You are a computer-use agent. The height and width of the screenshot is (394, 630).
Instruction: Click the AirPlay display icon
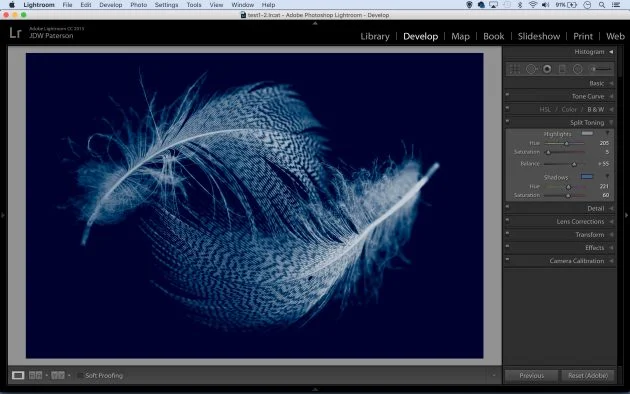point(493,5)
